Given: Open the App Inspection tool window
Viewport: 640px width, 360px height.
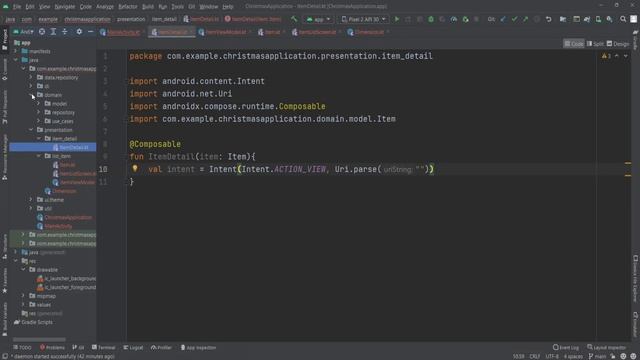Looking at the screenshot, I should [198, 347].
